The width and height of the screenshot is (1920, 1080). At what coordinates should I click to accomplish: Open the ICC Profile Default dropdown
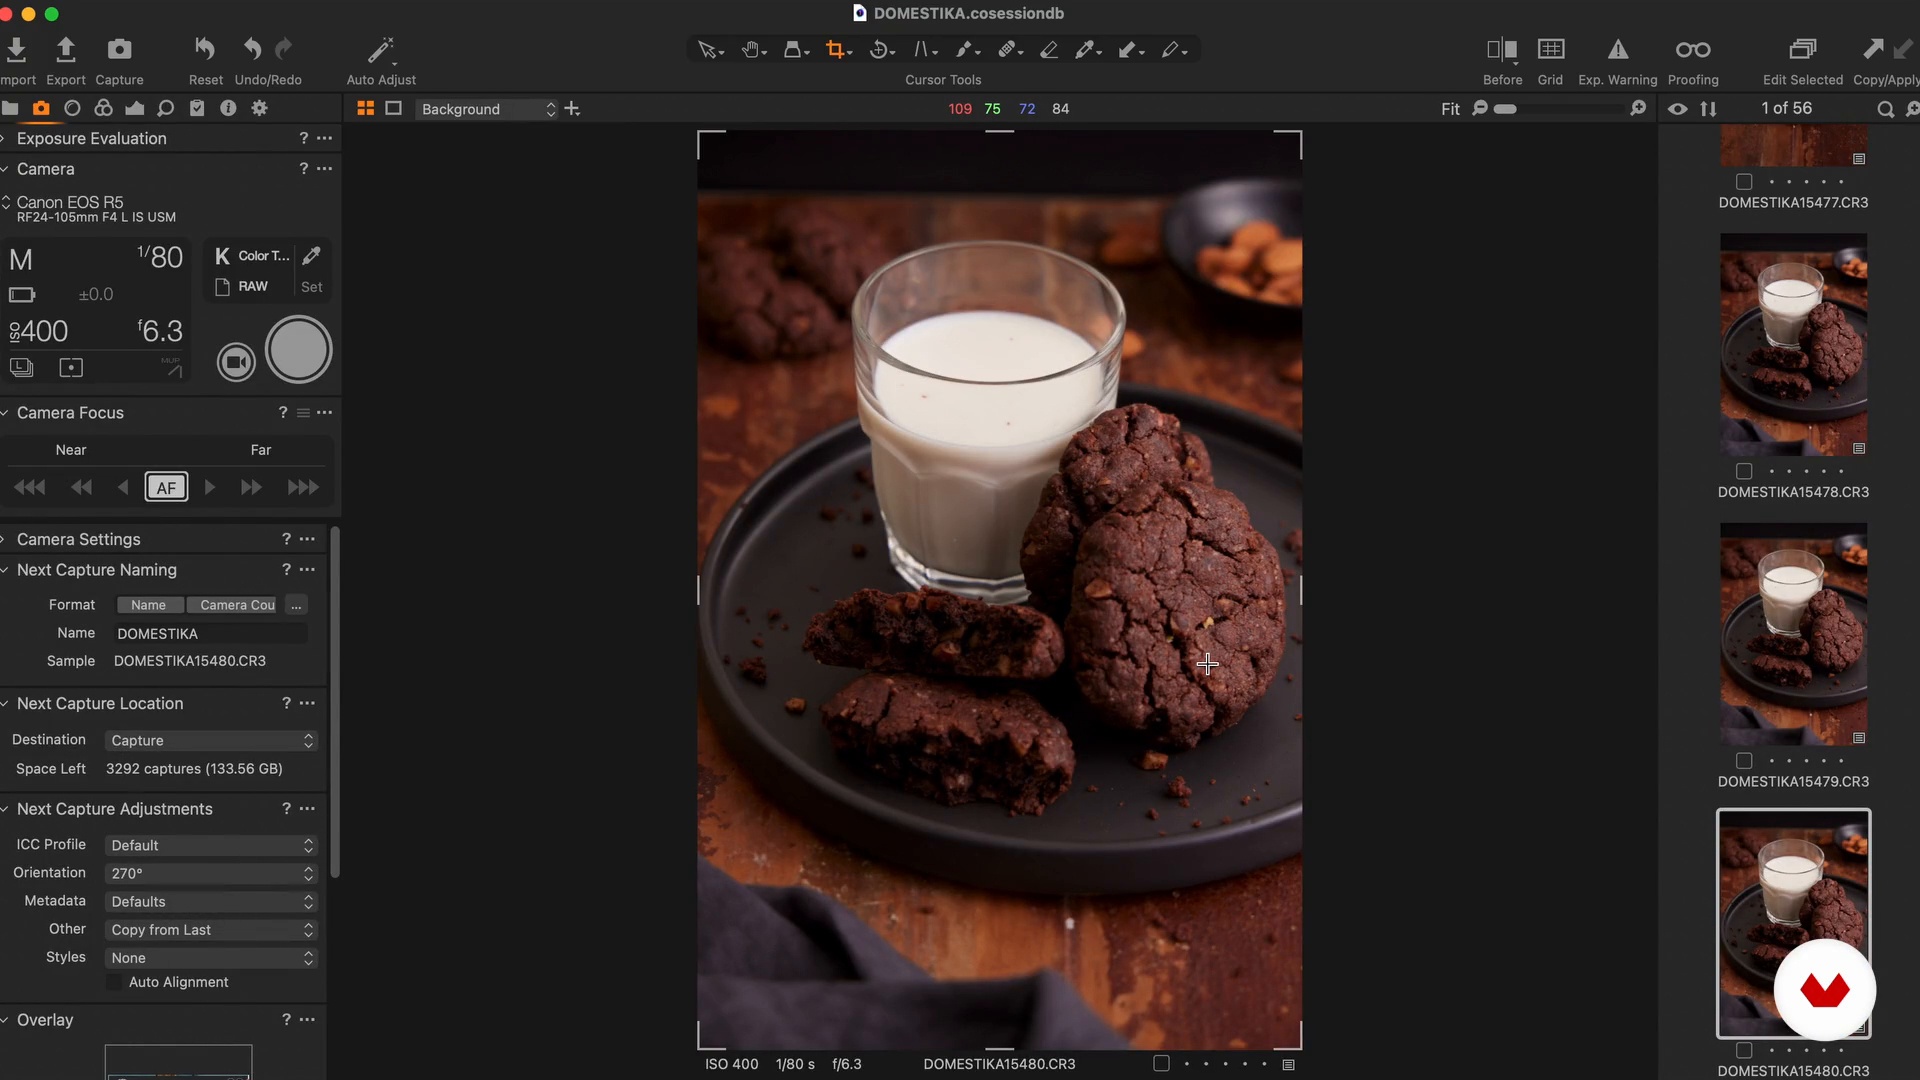(211, 845)
